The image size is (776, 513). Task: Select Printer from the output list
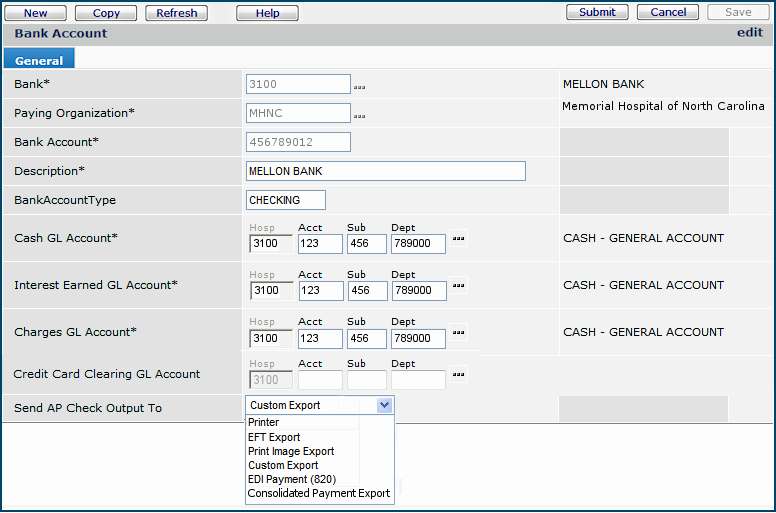(x=264, y=422)
